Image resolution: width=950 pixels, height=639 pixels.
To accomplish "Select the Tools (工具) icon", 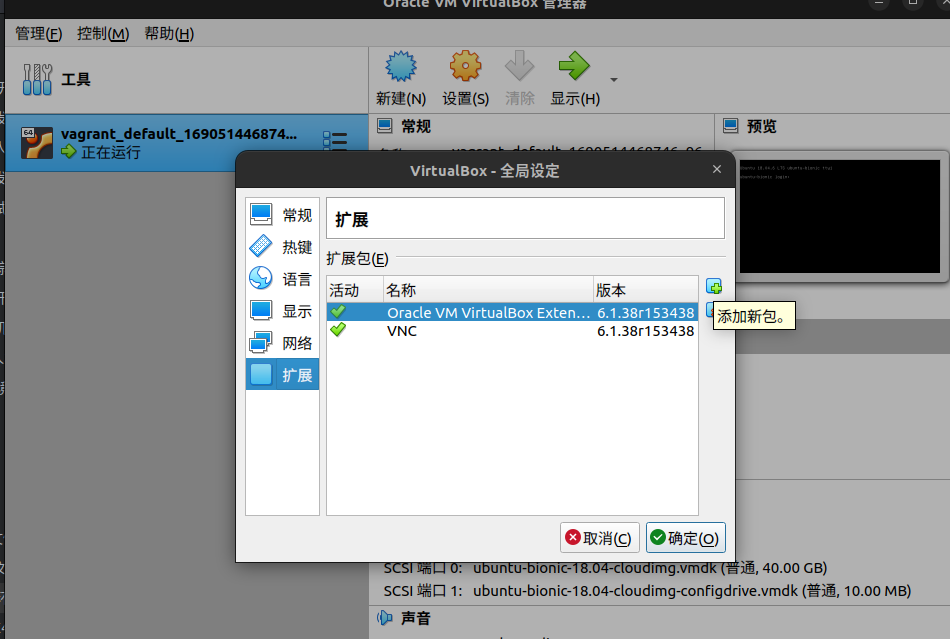I will pos(37,79).
